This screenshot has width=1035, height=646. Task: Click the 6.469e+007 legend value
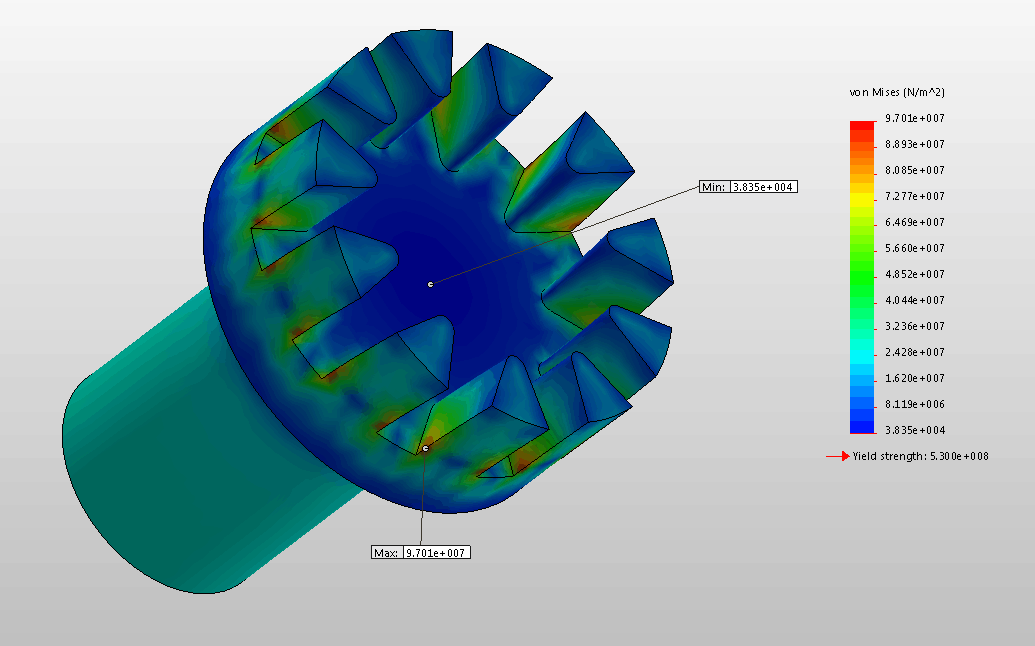[x=915, y=222]
